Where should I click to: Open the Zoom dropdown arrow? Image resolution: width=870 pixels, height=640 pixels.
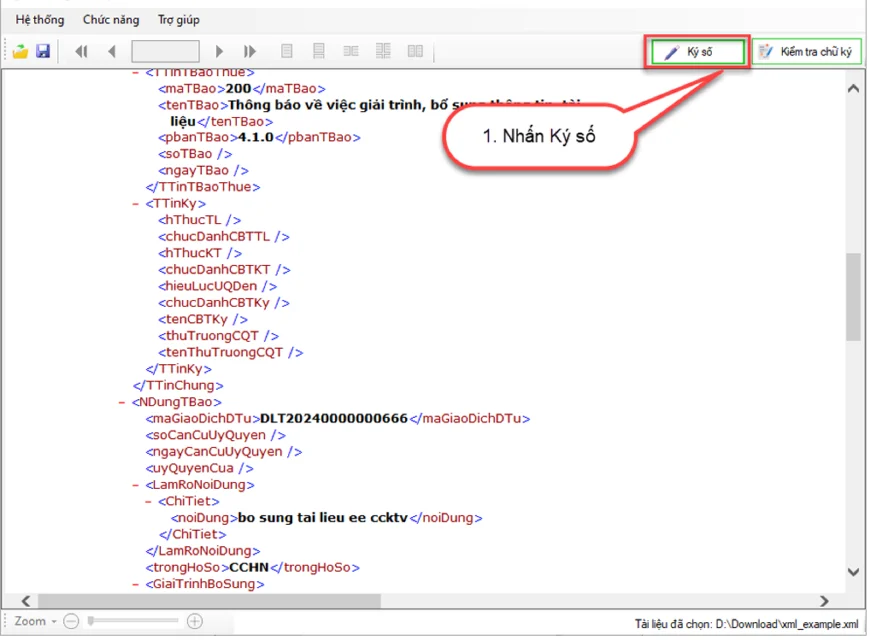point(54,622)
